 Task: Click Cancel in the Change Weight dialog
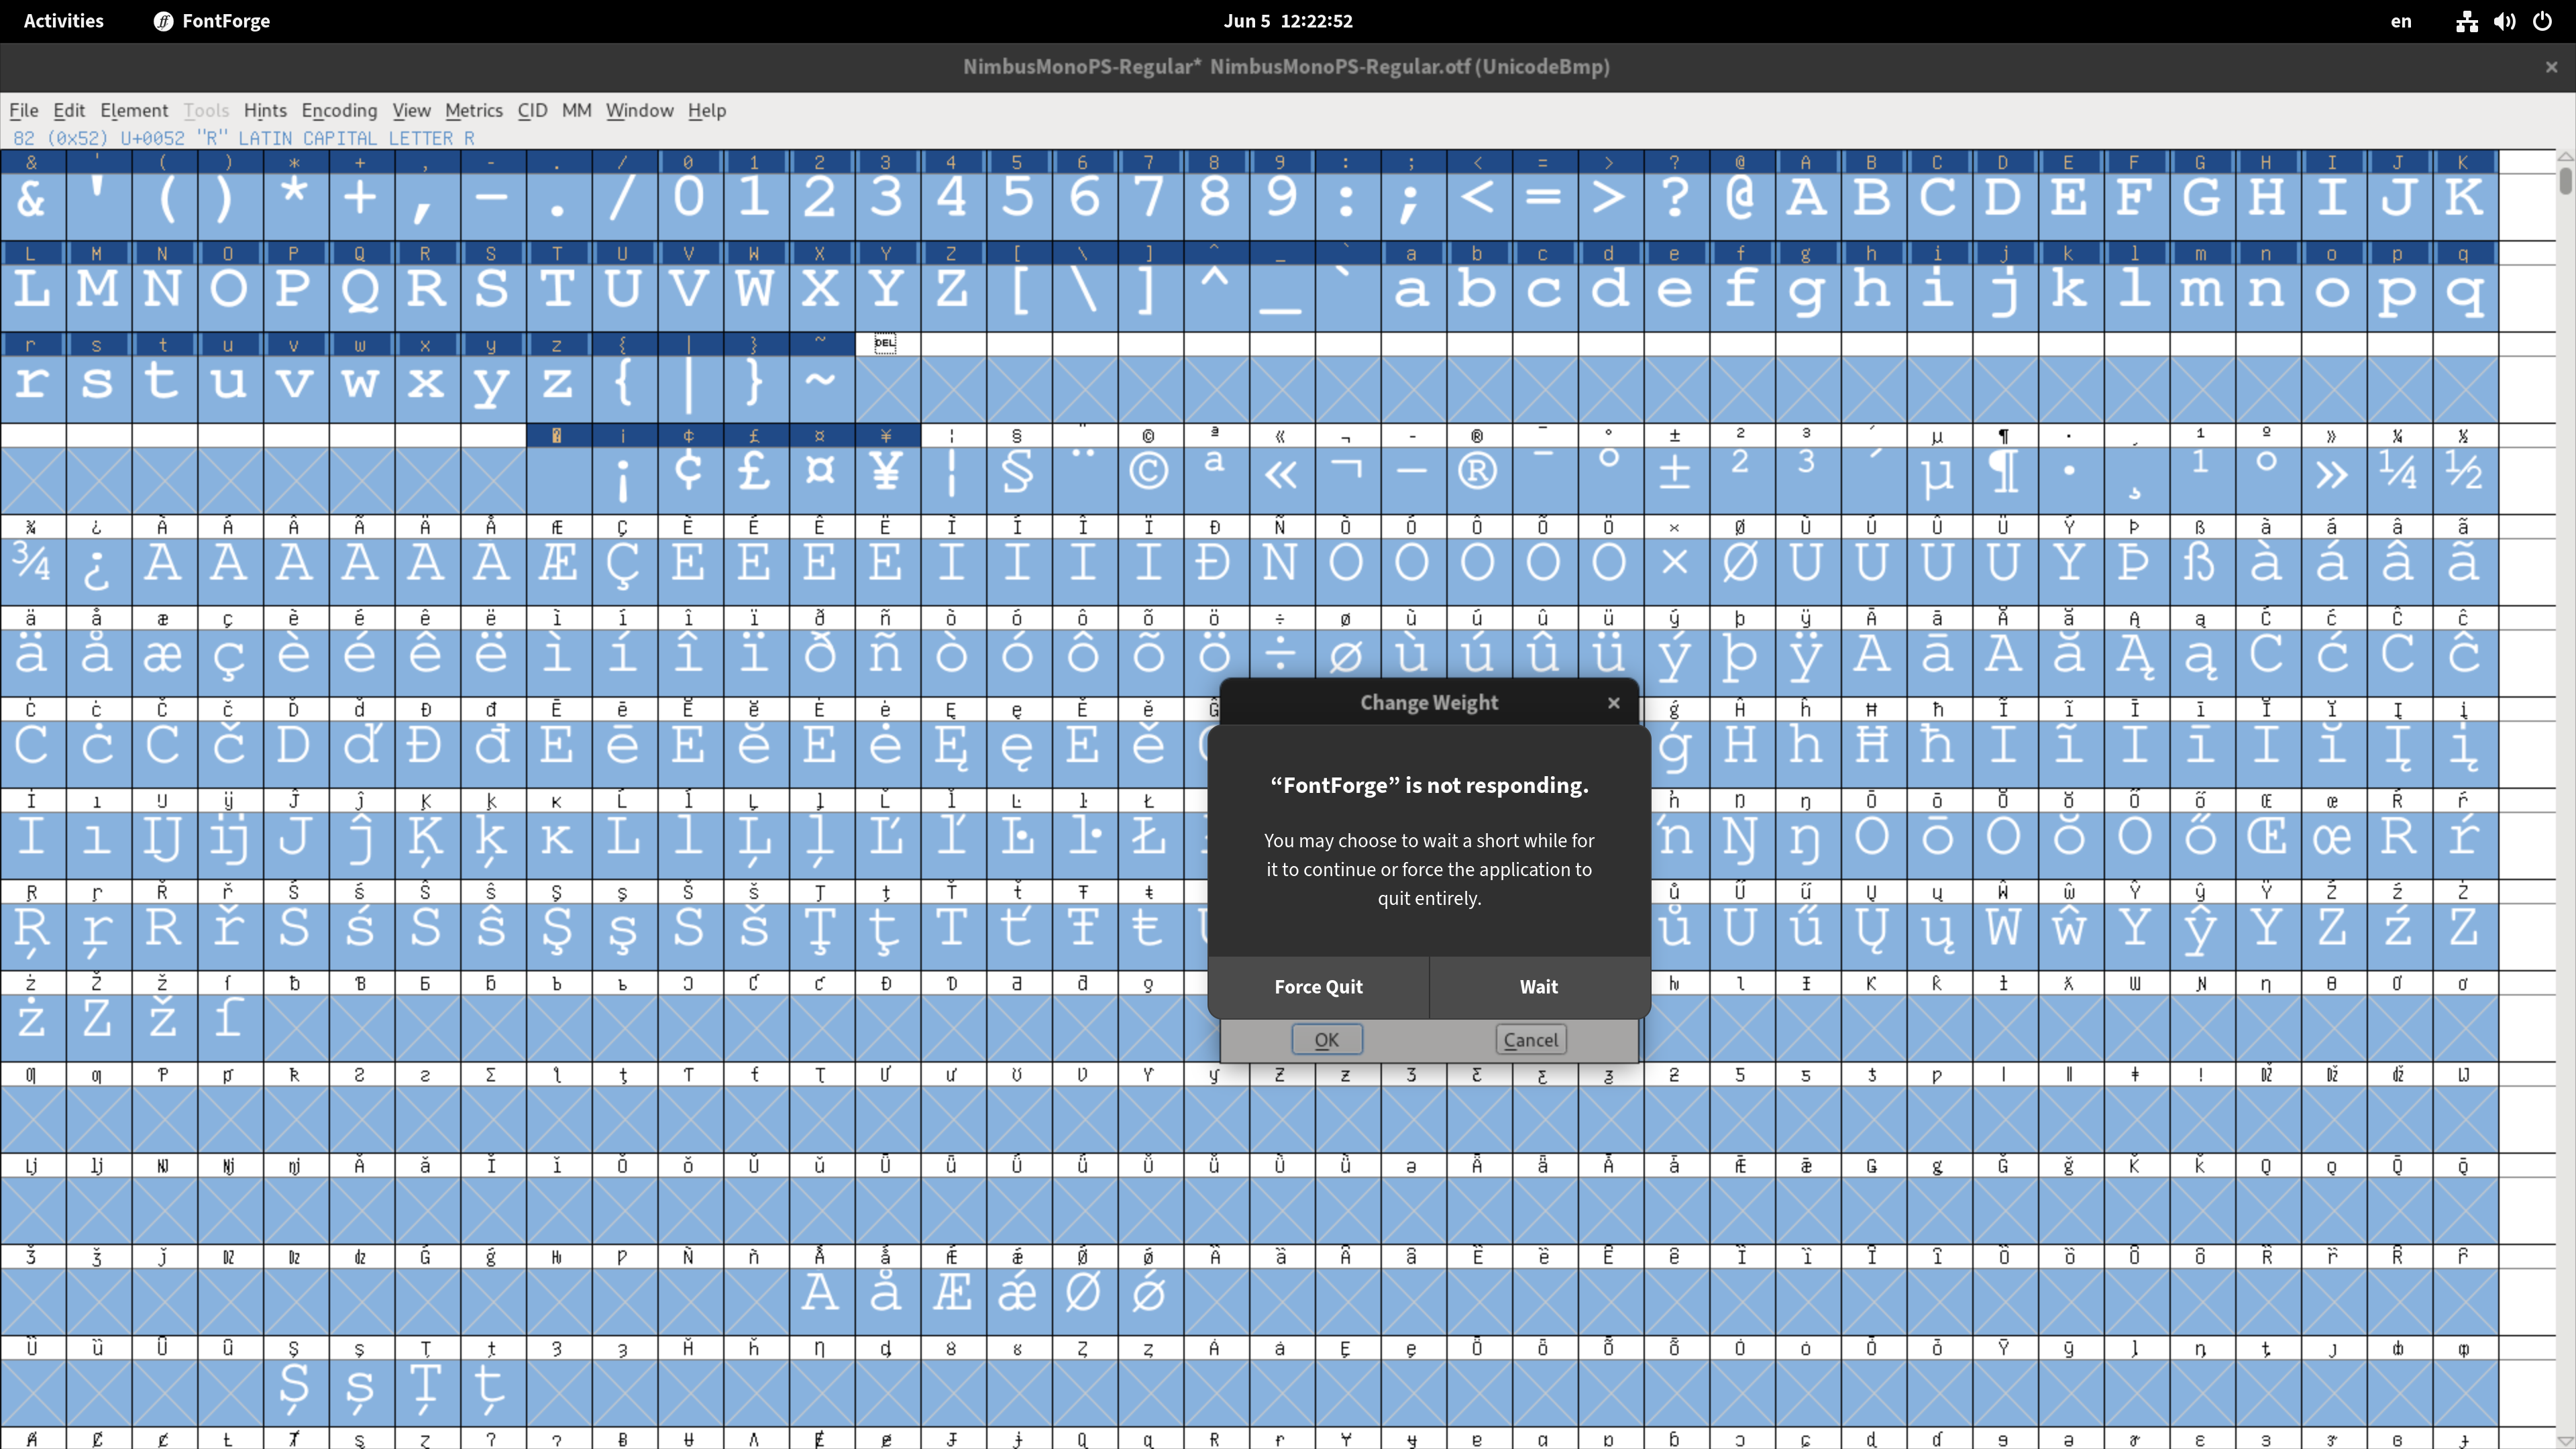1530,1039
